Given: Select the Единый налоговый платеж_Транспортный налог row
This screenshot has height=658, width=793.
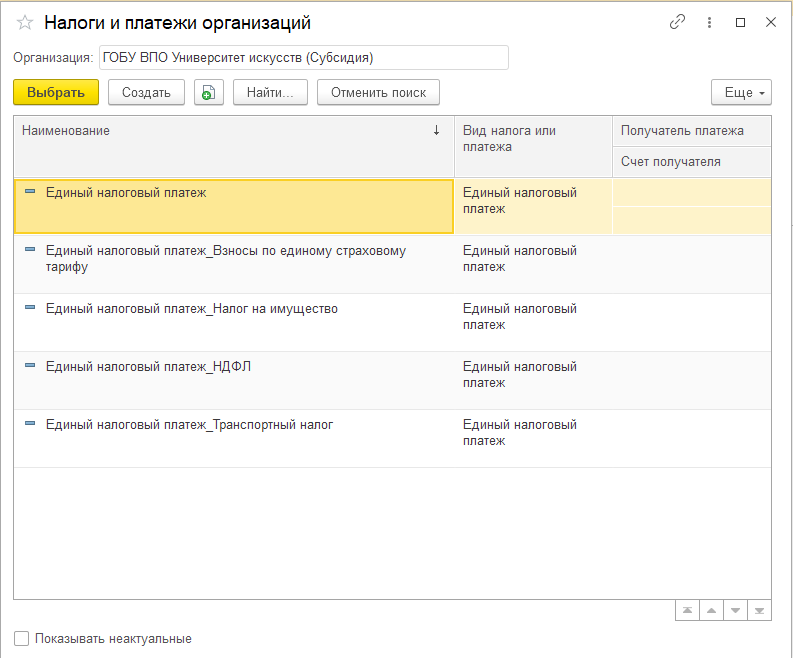Looking at the screenshot, I should (392, 438).
